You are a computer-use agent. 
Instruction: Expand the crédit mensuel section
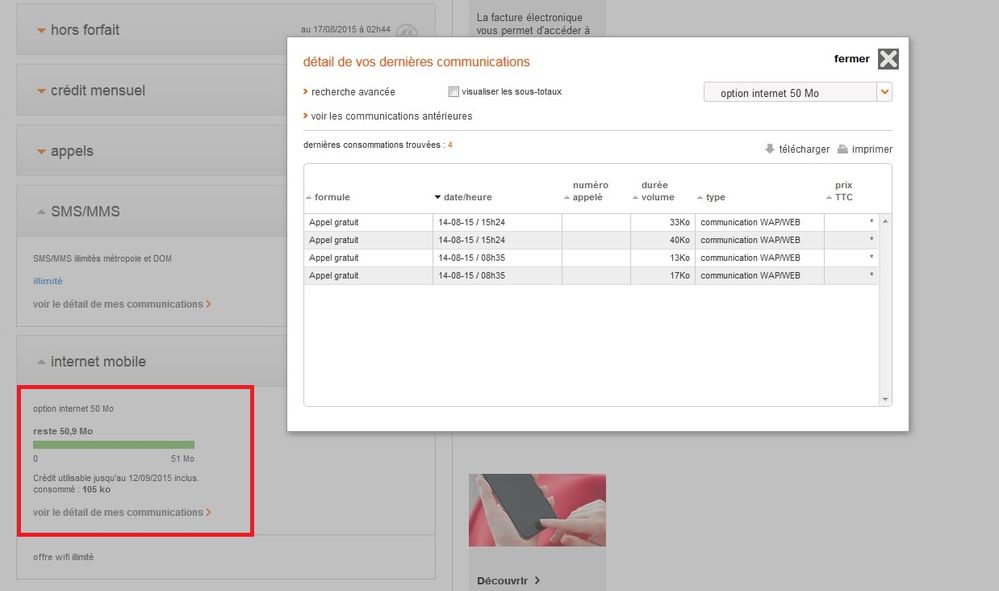(91, 90)
